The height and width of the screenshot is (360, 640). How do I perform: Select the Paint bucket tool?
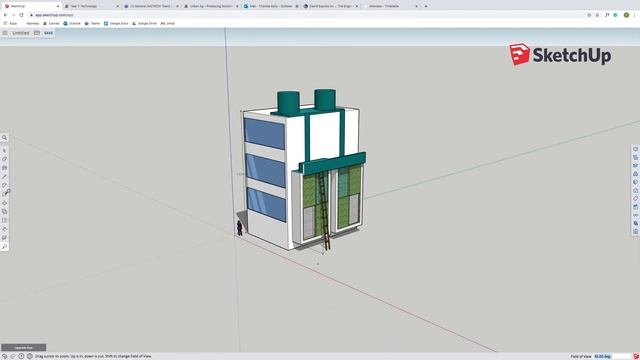point(4,168)
